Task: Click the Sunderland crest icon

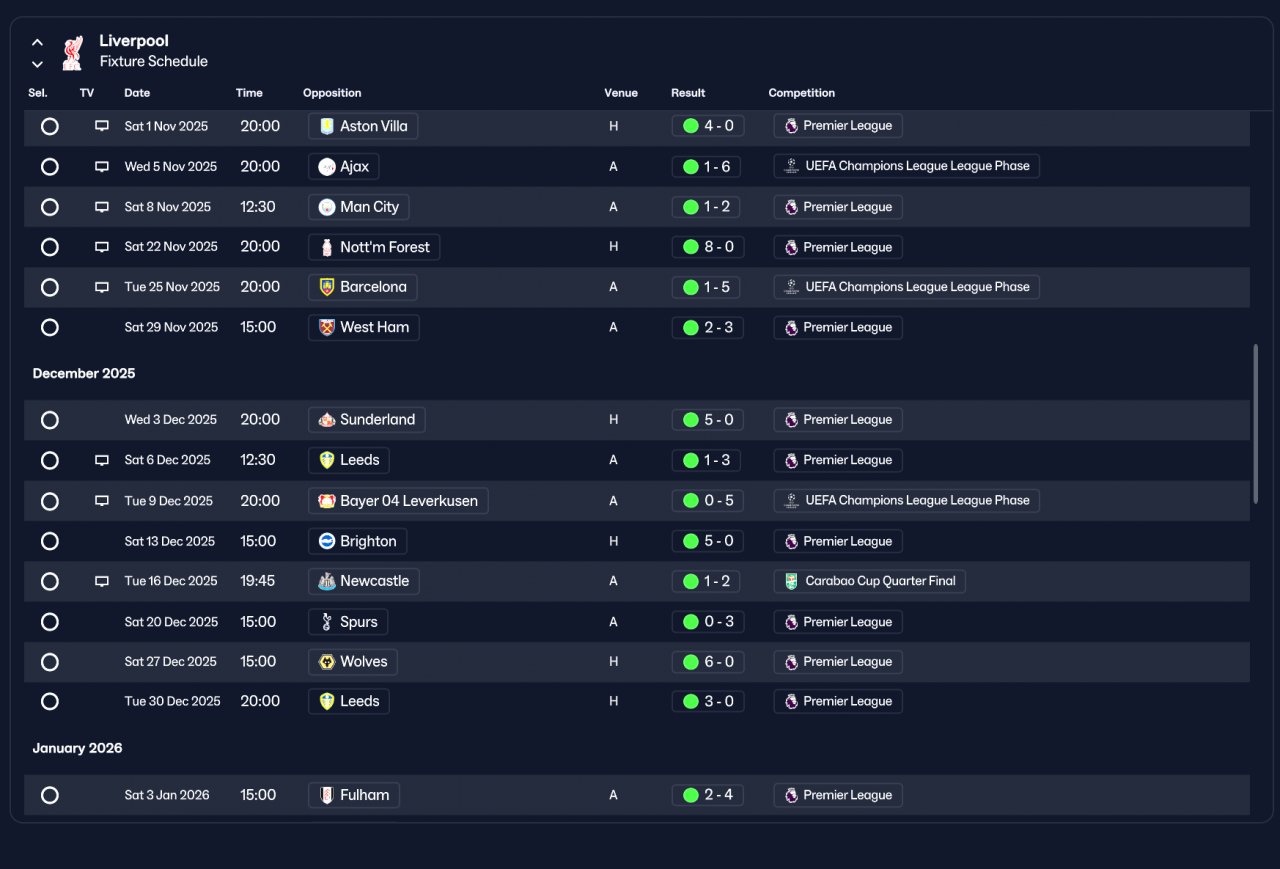Action: (326, 420)
